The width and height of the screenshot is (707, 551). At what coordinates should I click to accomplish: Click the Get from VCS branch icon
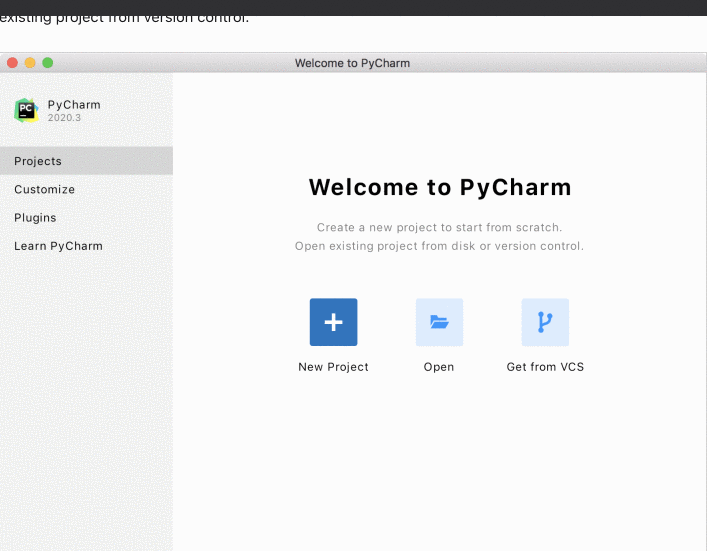pos(545,322)
